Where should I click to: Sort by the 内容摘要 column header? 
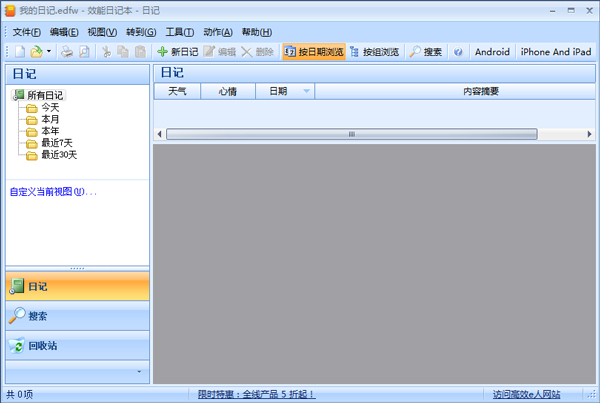pyautogui.click(x=455, y=91)
